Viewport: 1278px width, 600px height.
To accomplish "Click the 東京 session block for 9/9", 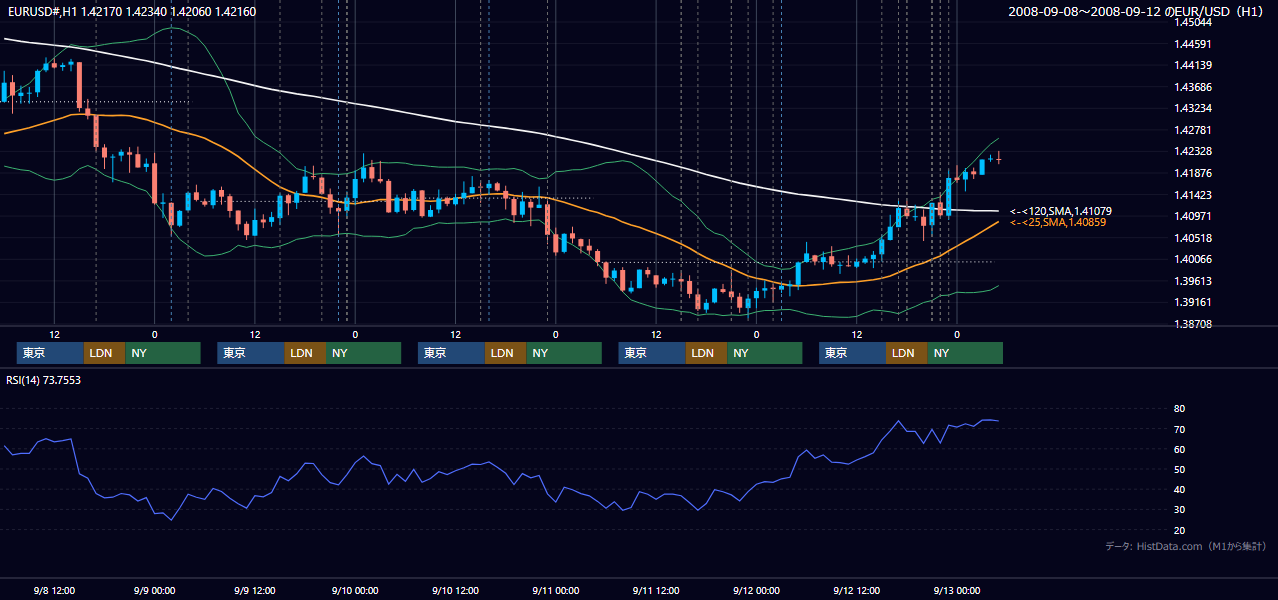I will (x=251, y=353).
